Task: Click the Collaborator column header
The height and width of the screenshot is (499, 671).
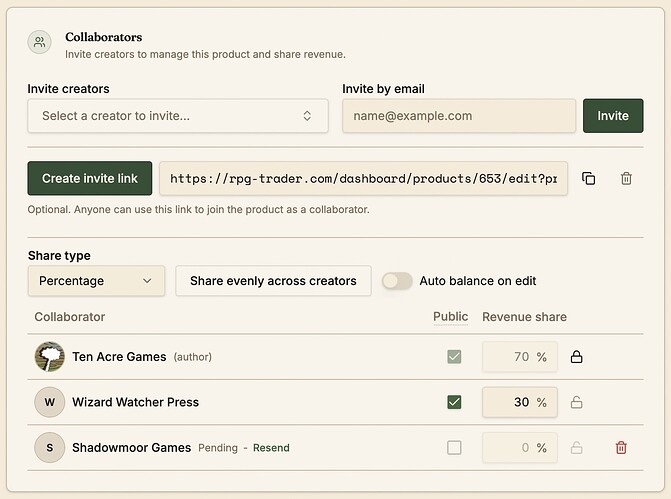Action: [70, 317]
